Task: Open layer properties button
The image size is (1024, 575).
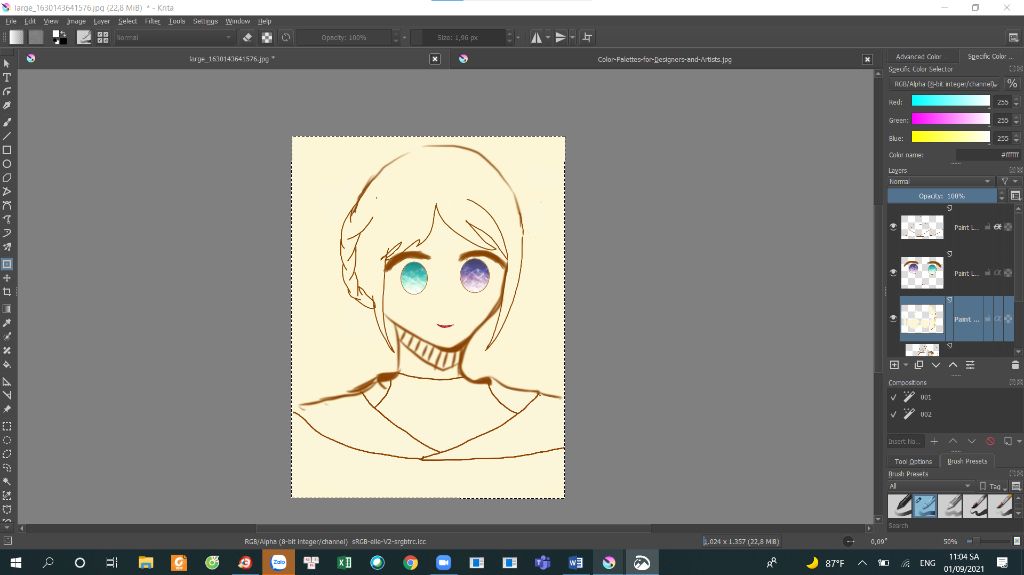Action: pos(970,365)
